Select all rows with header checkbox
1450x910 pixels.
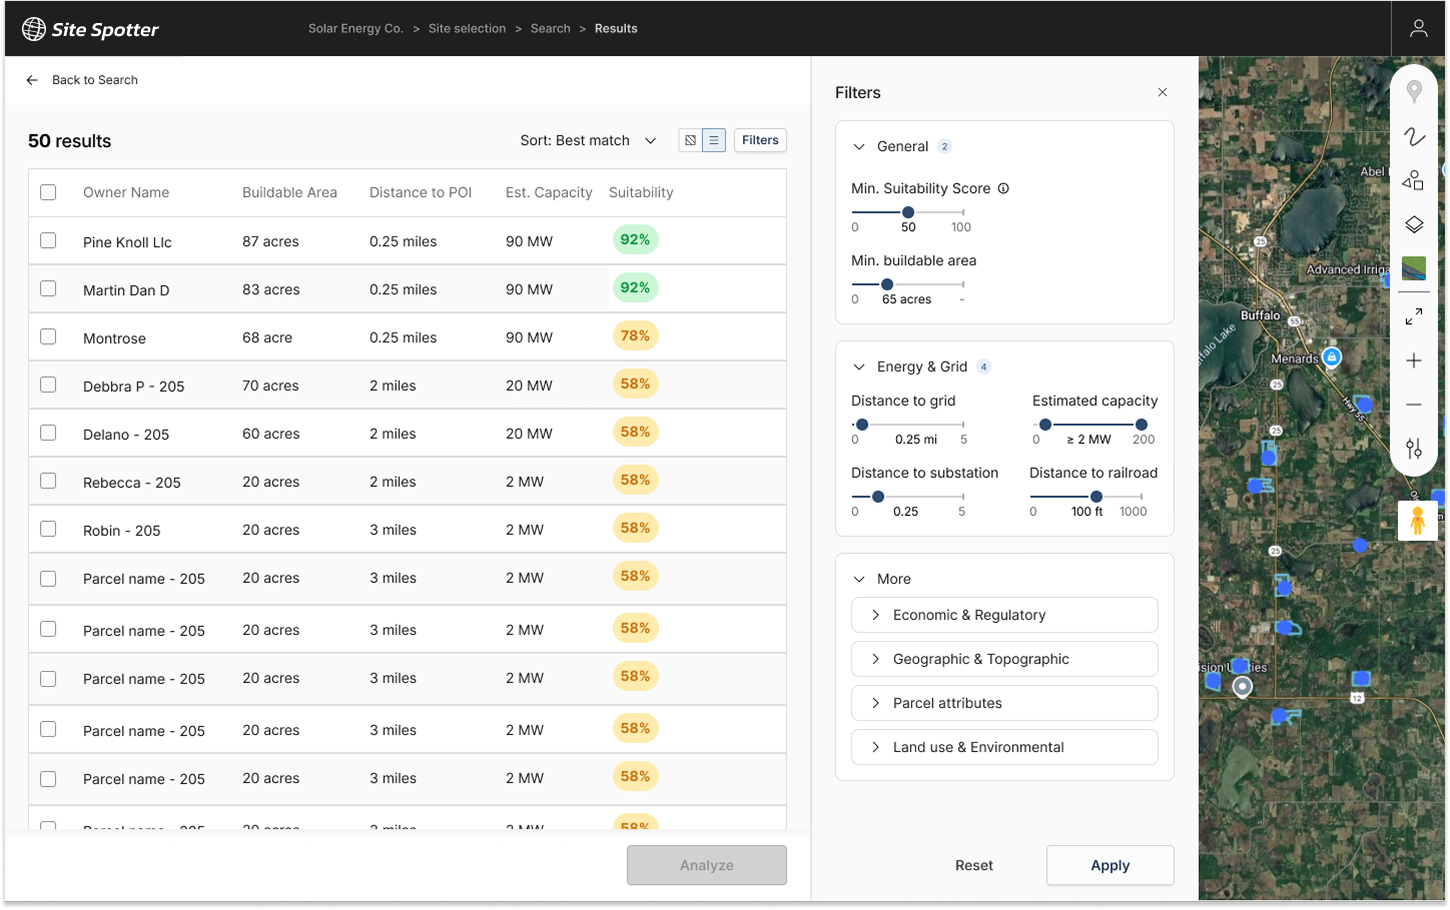[48, 192]
